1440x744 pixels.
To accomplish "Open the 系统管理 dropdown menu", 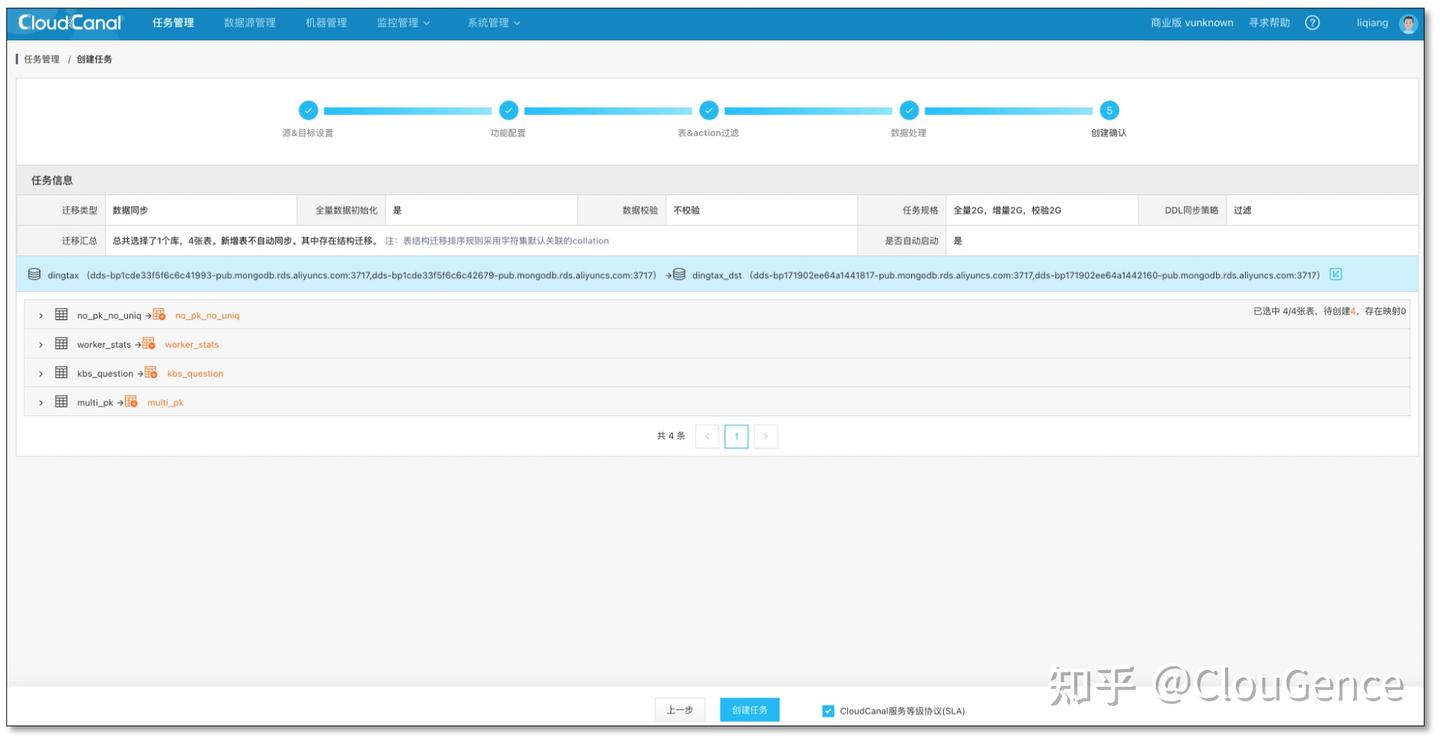I will 489,22.
